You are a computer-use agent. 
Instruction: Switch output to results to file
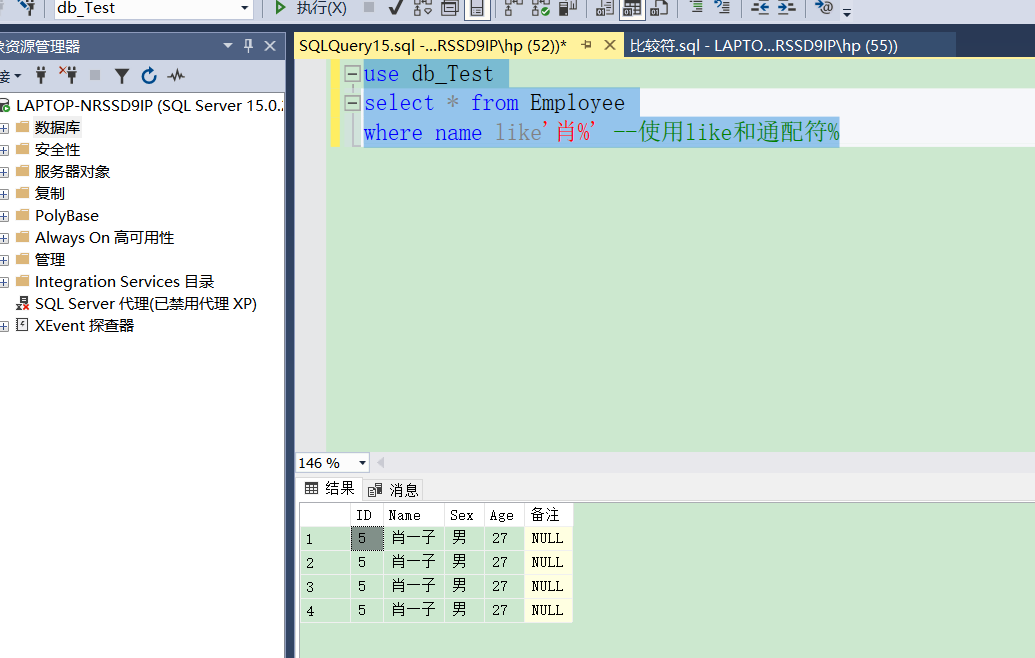pyautogui.click(x=659, y=8)
